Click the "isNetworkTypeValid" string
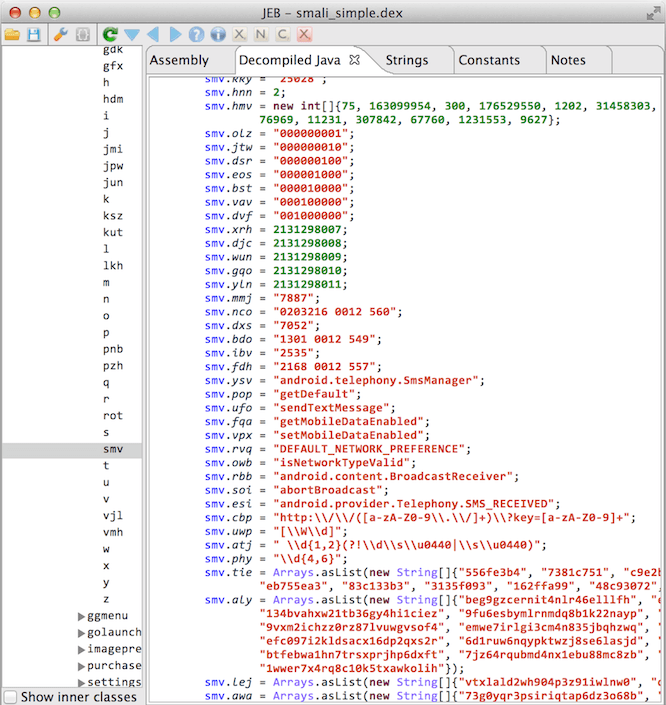 coord(342,463)
